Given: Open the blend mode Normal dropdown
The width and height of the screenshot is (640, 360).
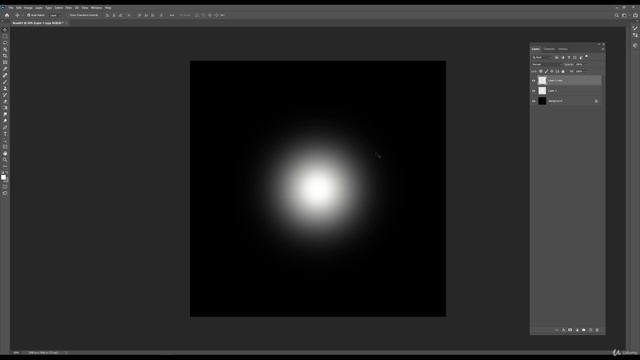Looking at the screenshot, I should (546, 64).
